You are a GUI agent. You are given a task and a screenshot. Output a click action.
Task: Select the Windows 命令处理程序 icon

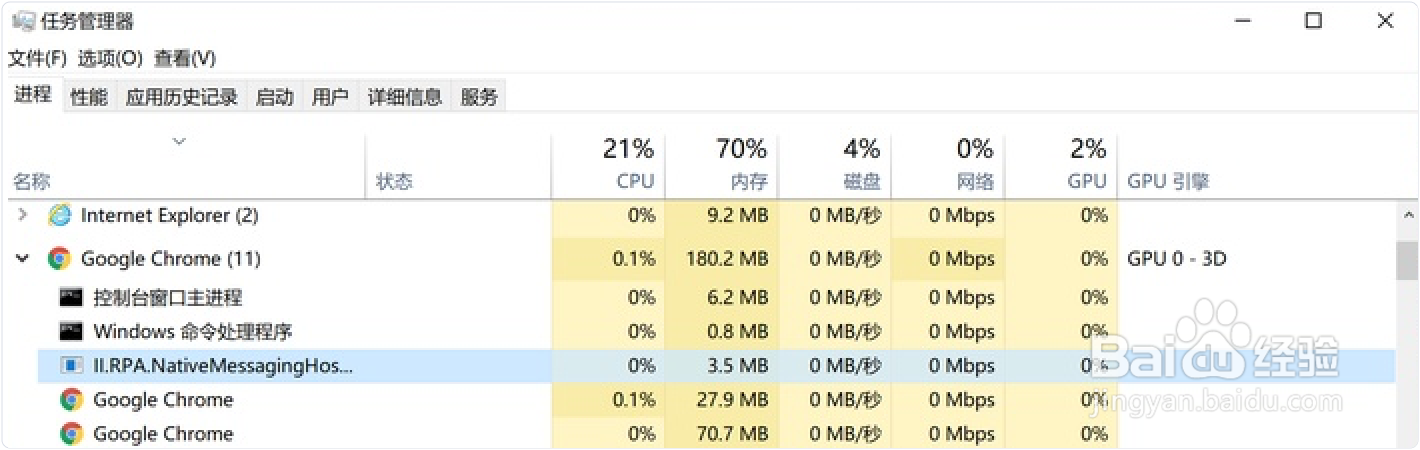[x=71, y=331]
